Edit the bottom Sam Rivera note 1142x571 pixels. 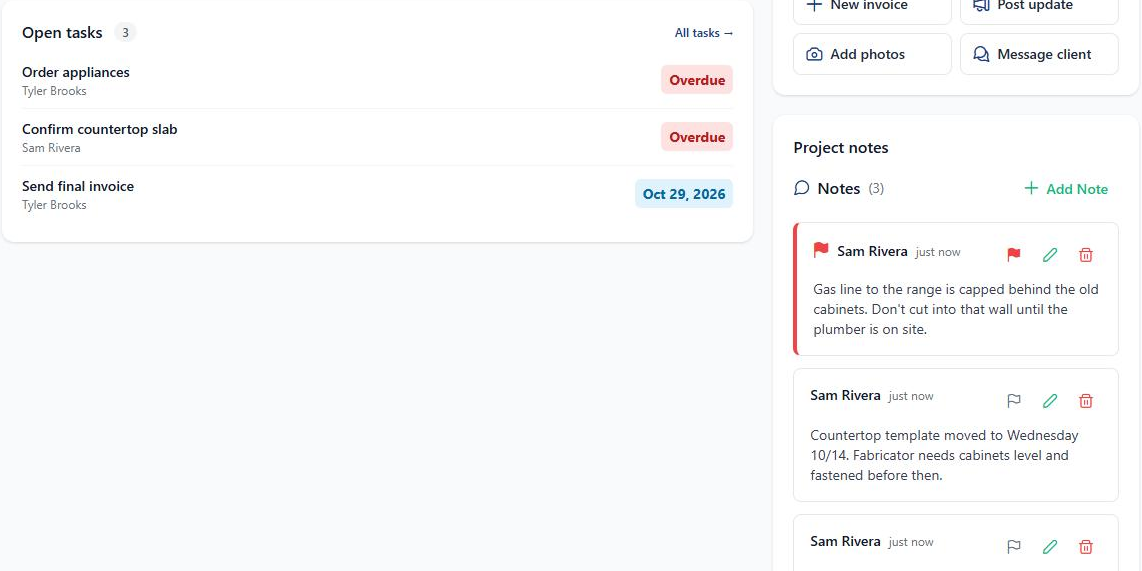(x=1050, y=546)
